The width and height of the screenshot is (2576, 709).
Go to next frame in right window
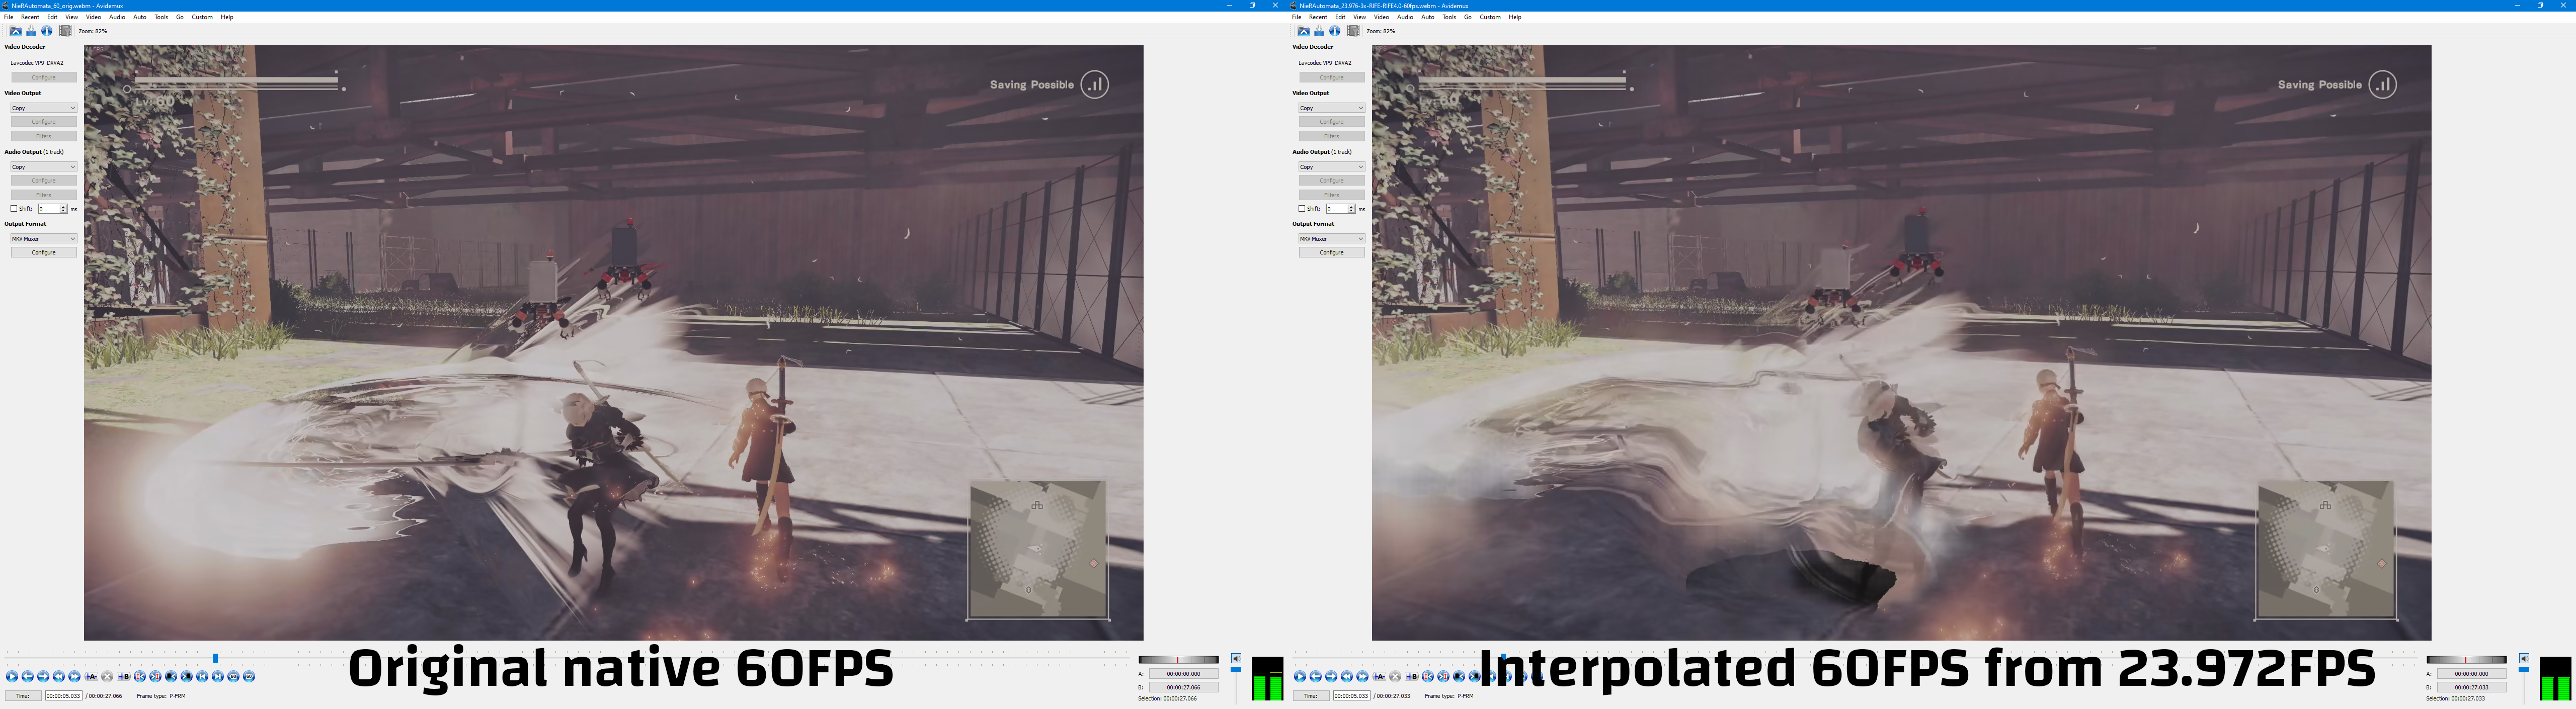point(1331,676)
